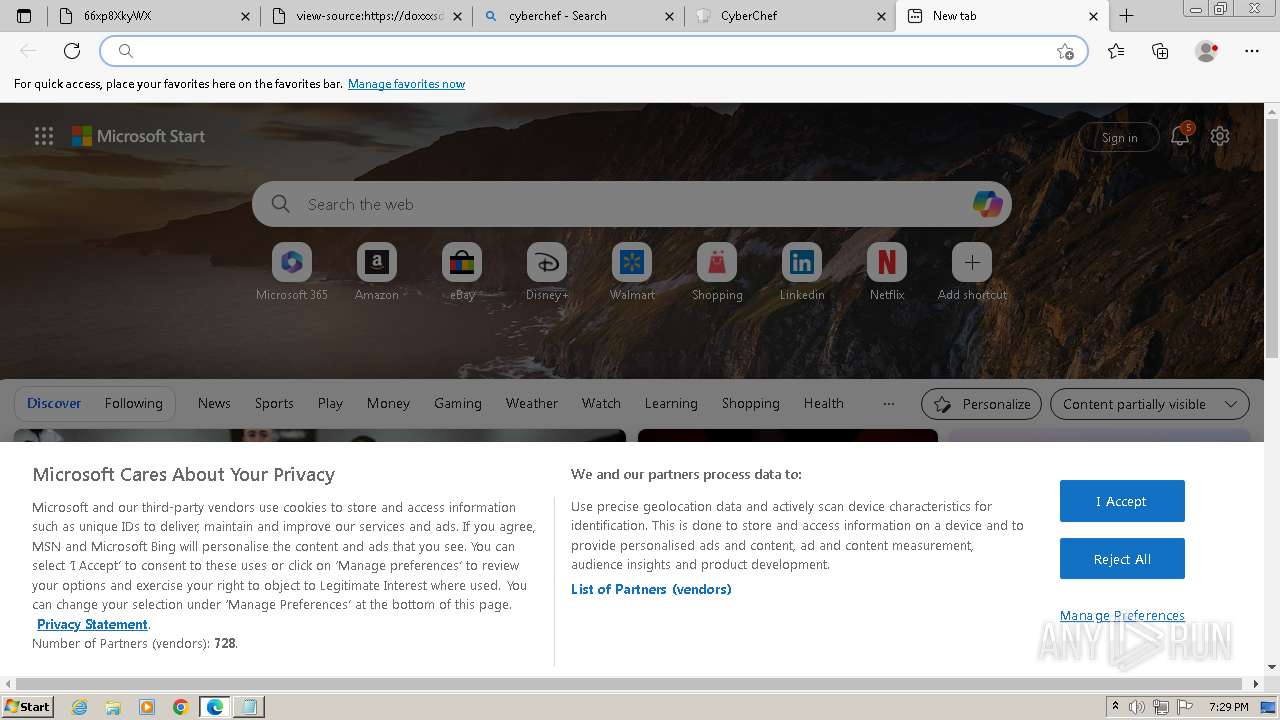The image size is (1280, 720).
Task: Open the Weather category
Action: coord(532,403)
